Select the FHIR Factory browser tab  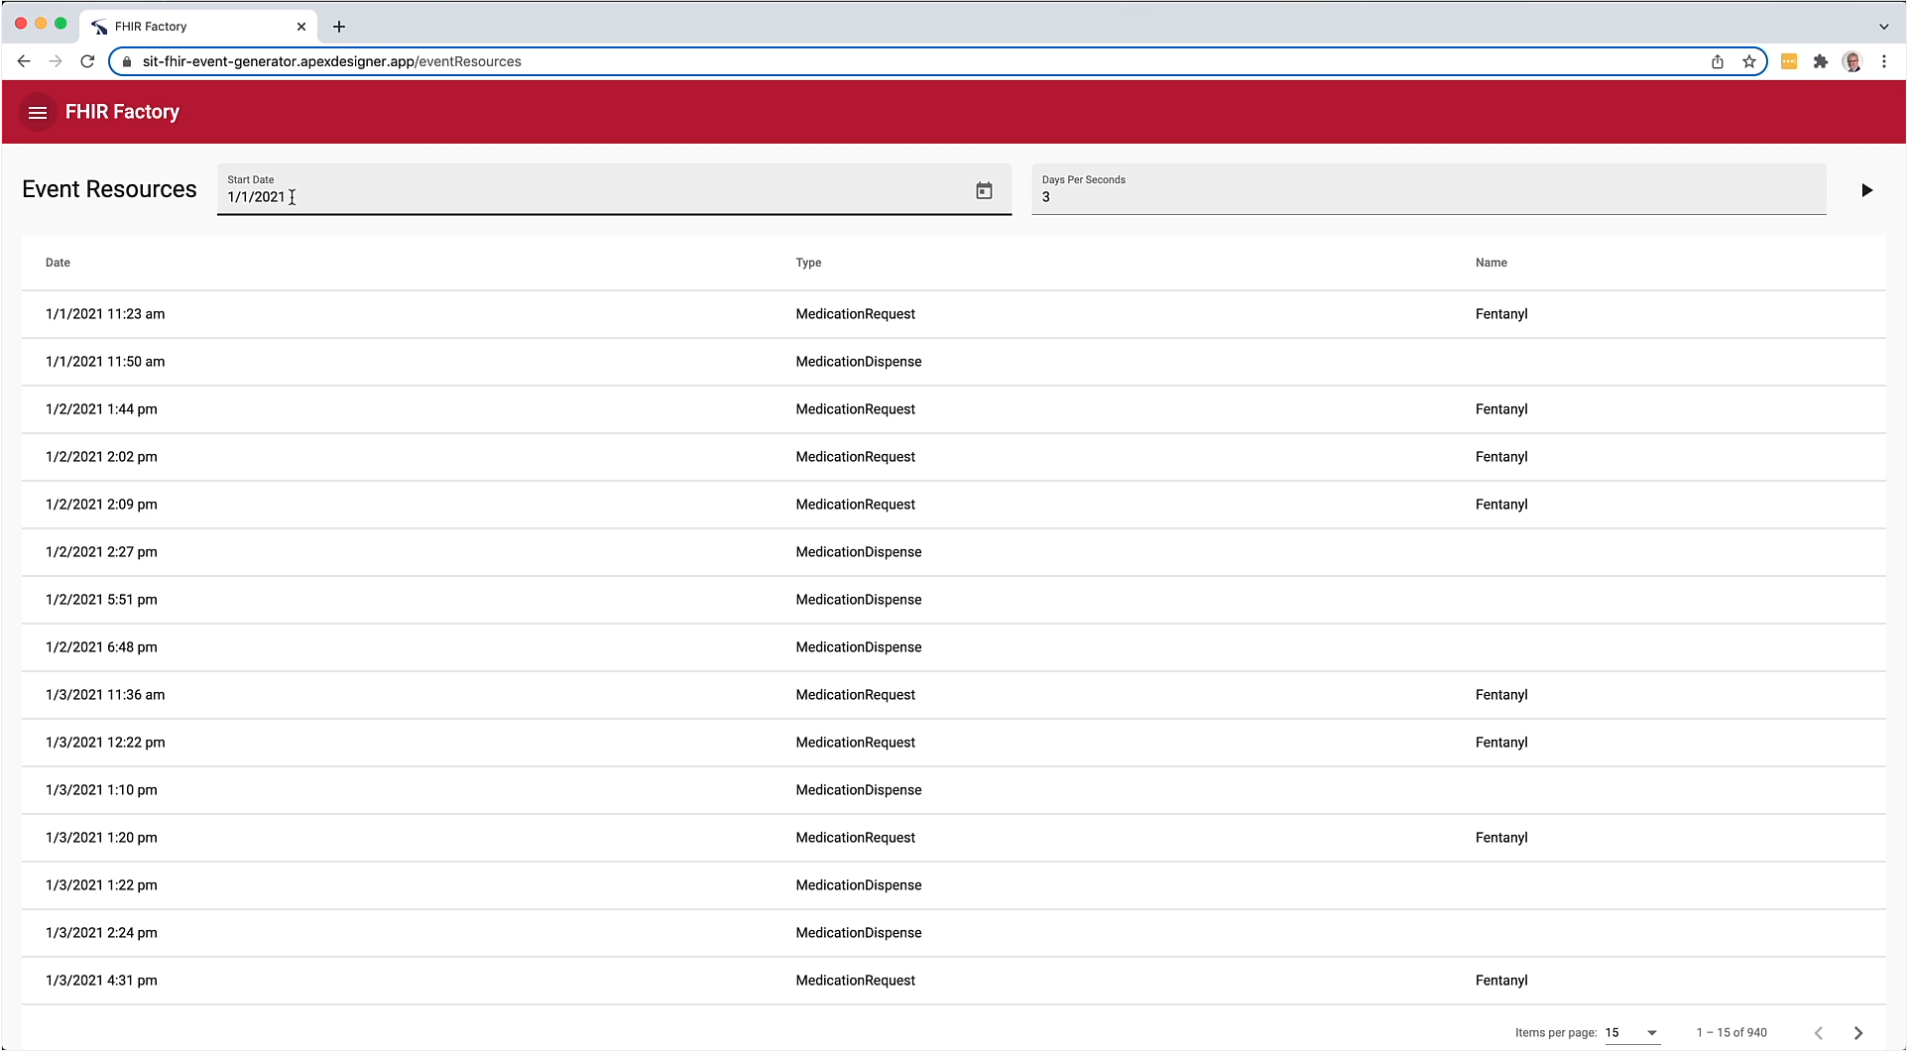pyautogui.click(x=199, y=26)
